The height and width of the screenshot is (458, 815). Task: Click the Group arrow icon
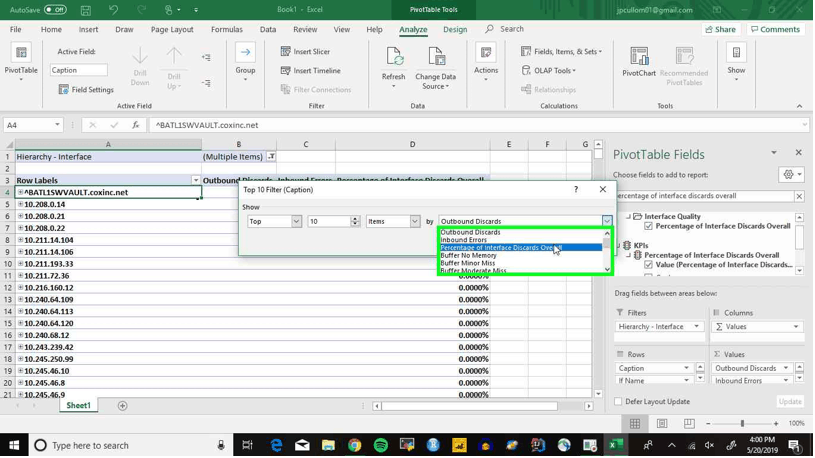[x=245, y=52]
